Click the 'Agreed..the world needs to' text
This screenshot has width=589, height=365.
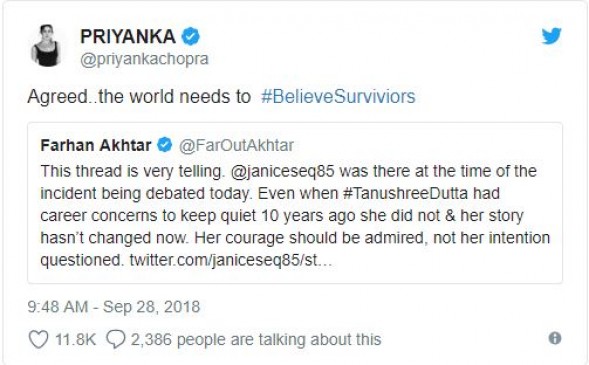tap(139, 97)
